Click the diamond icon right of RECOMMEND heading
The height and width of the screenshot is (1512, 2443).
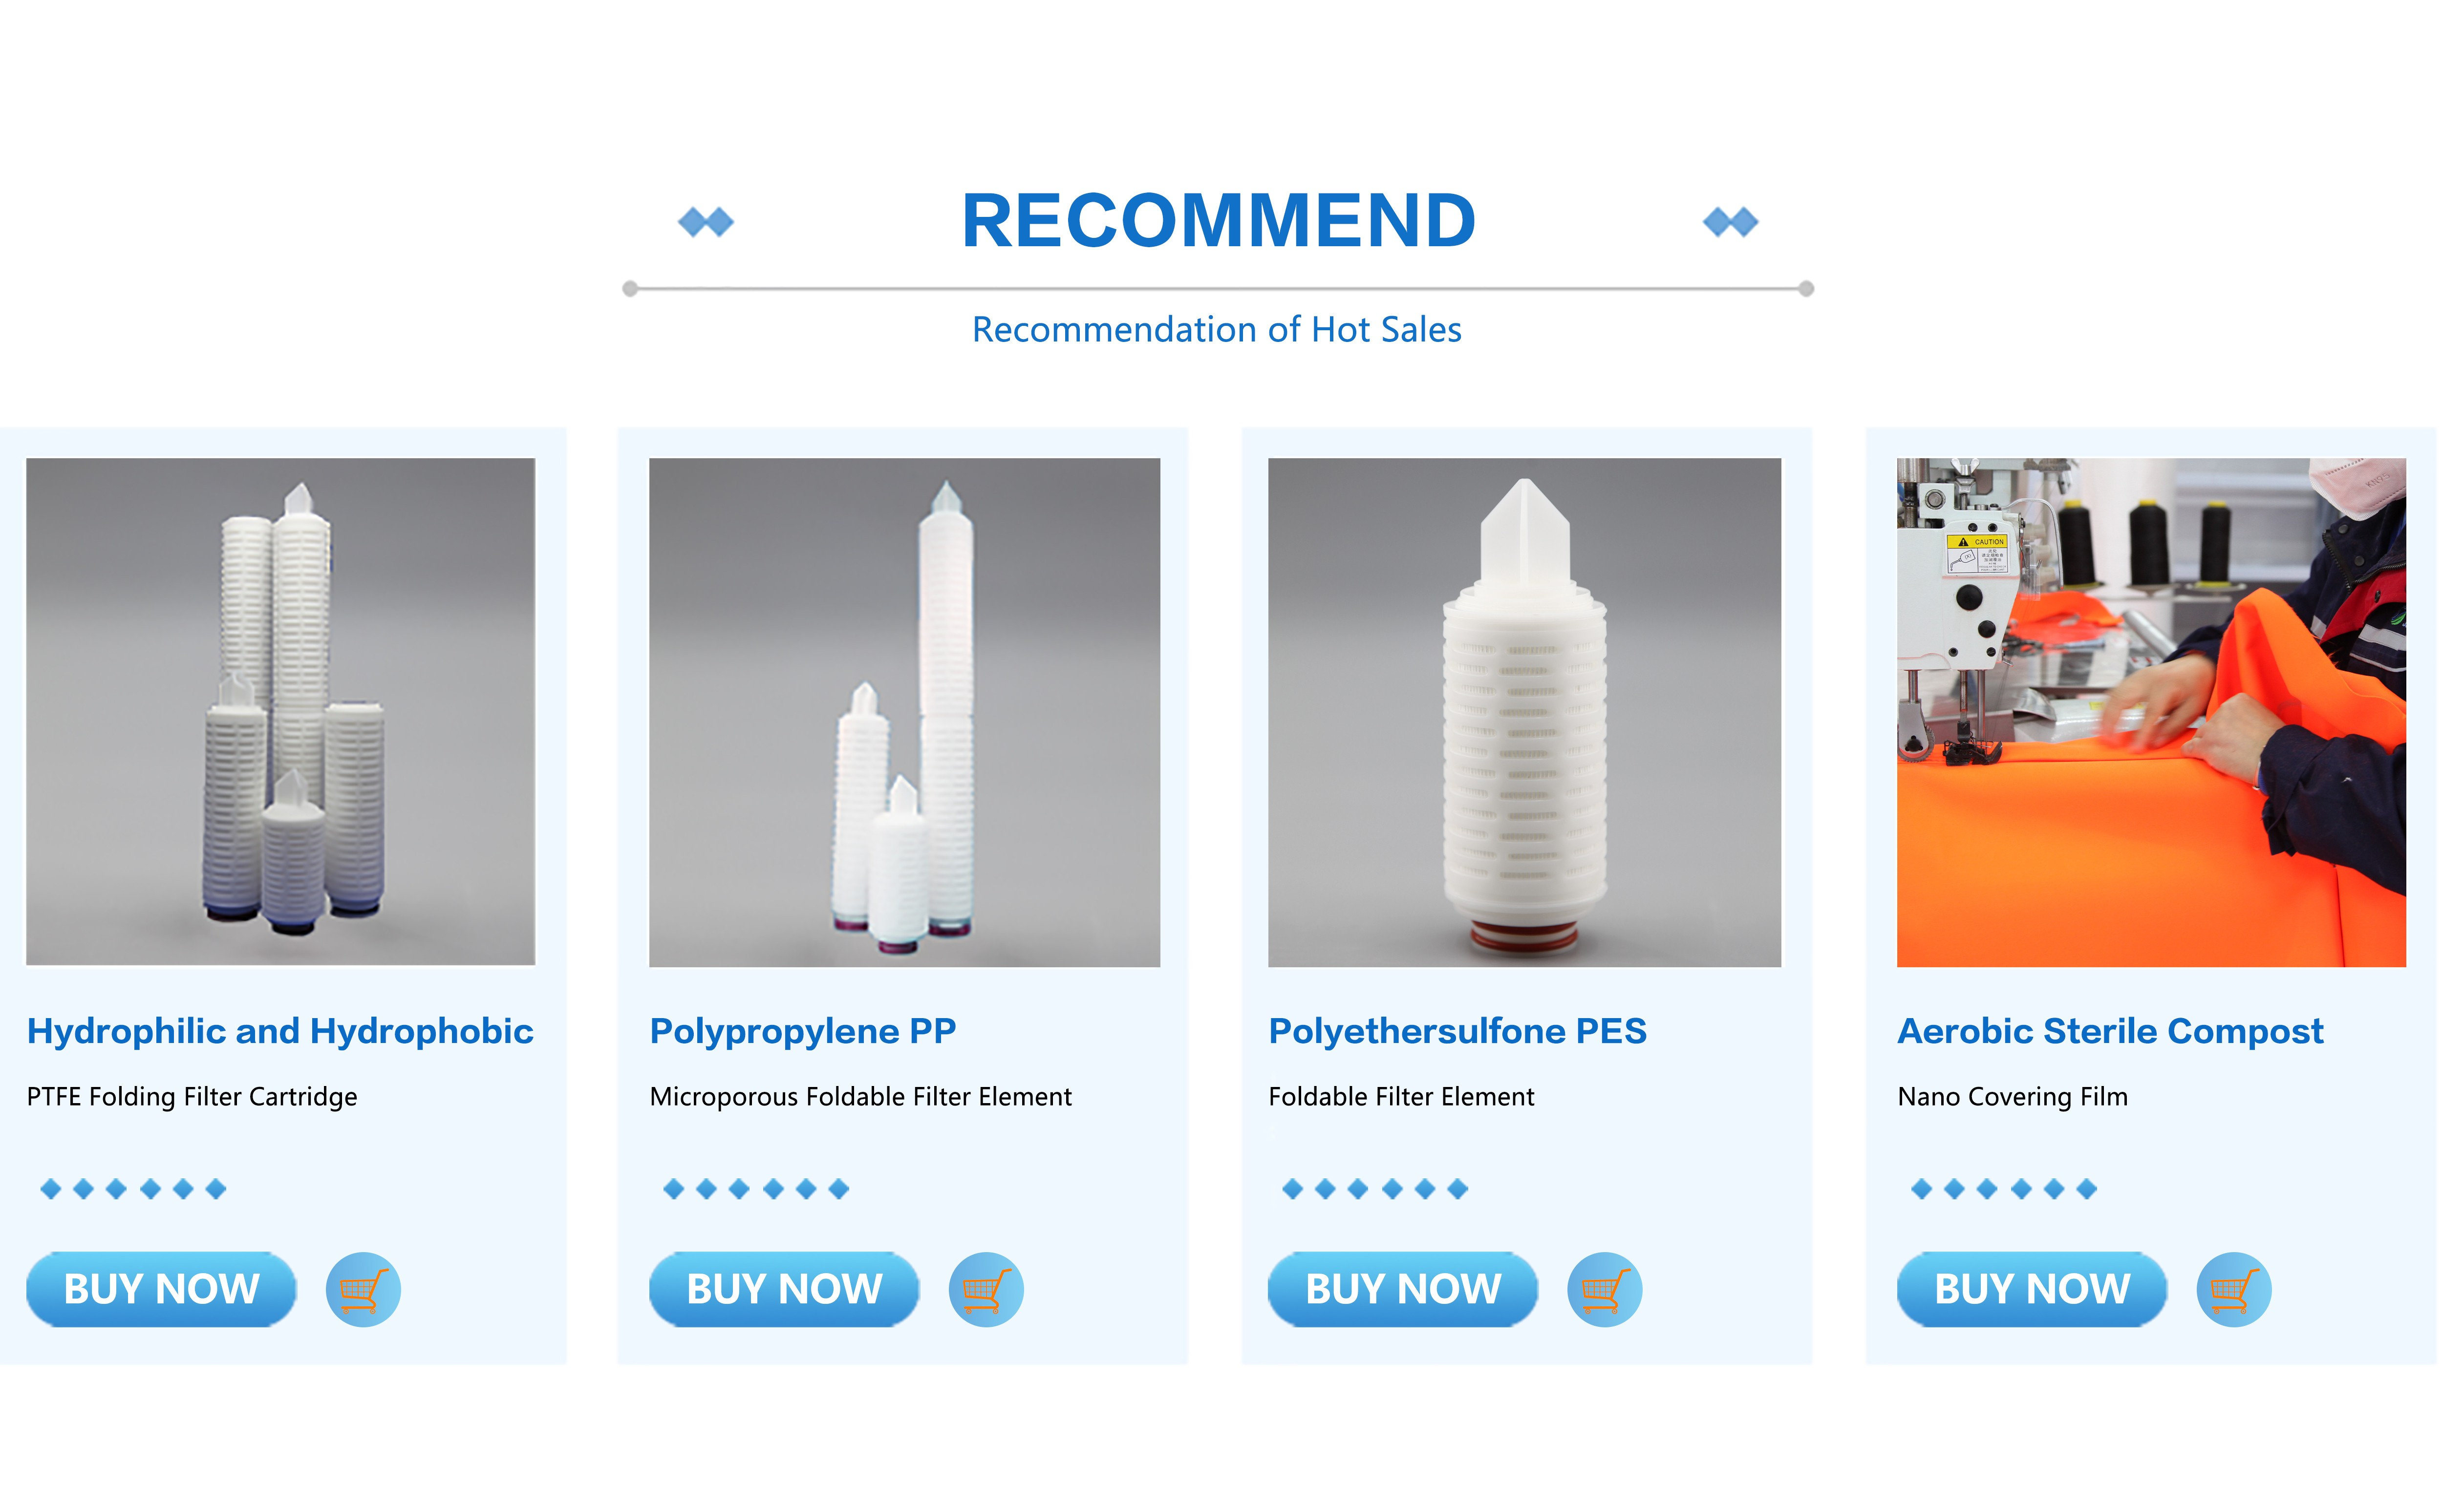pos(1731,222)
